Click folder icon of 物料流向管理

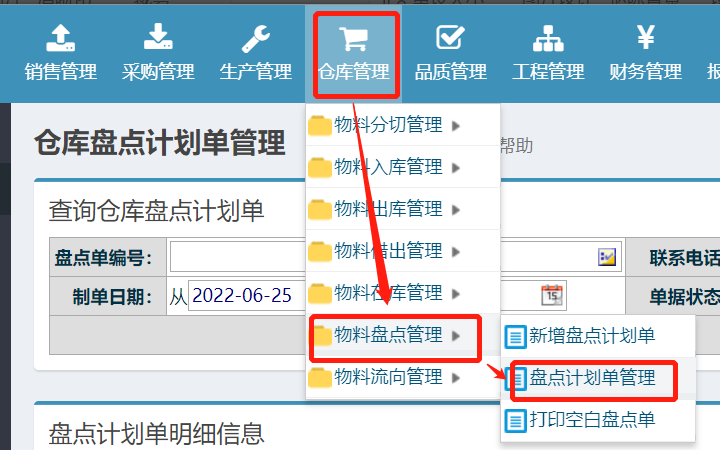pos(320,378)
